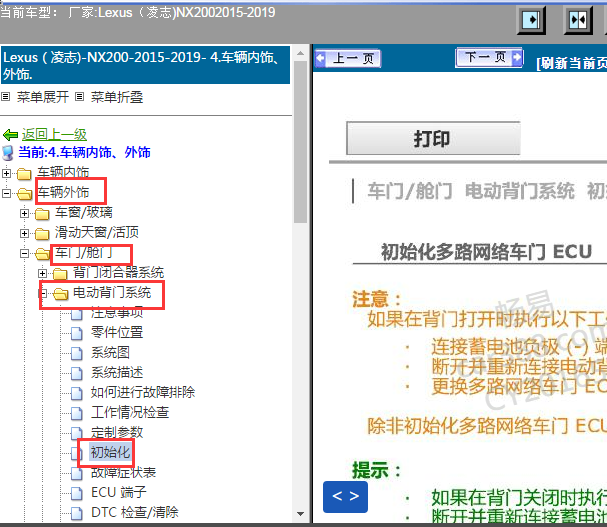The image size is (607, 527).
Task: Expand the 车窗/玻璃 tree node
Action: pos(24,213)
